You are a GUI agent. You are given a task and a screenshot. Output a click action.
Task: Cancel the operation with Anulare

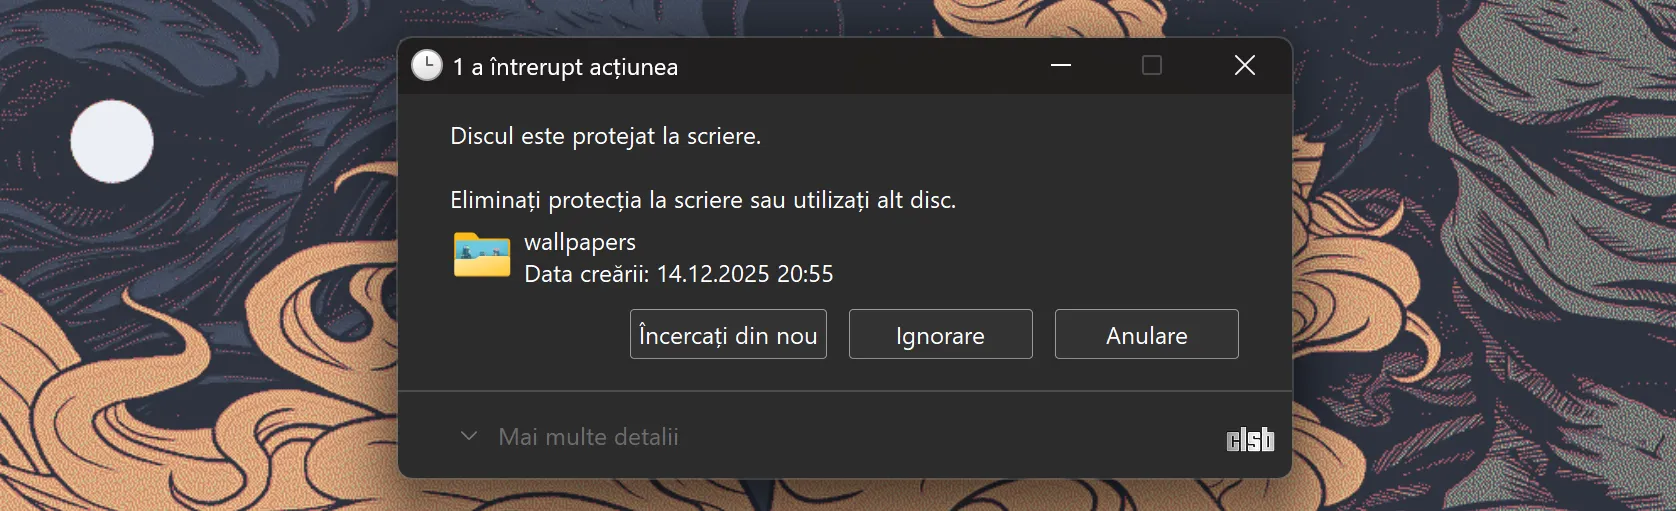click(x=1146, y=335)
